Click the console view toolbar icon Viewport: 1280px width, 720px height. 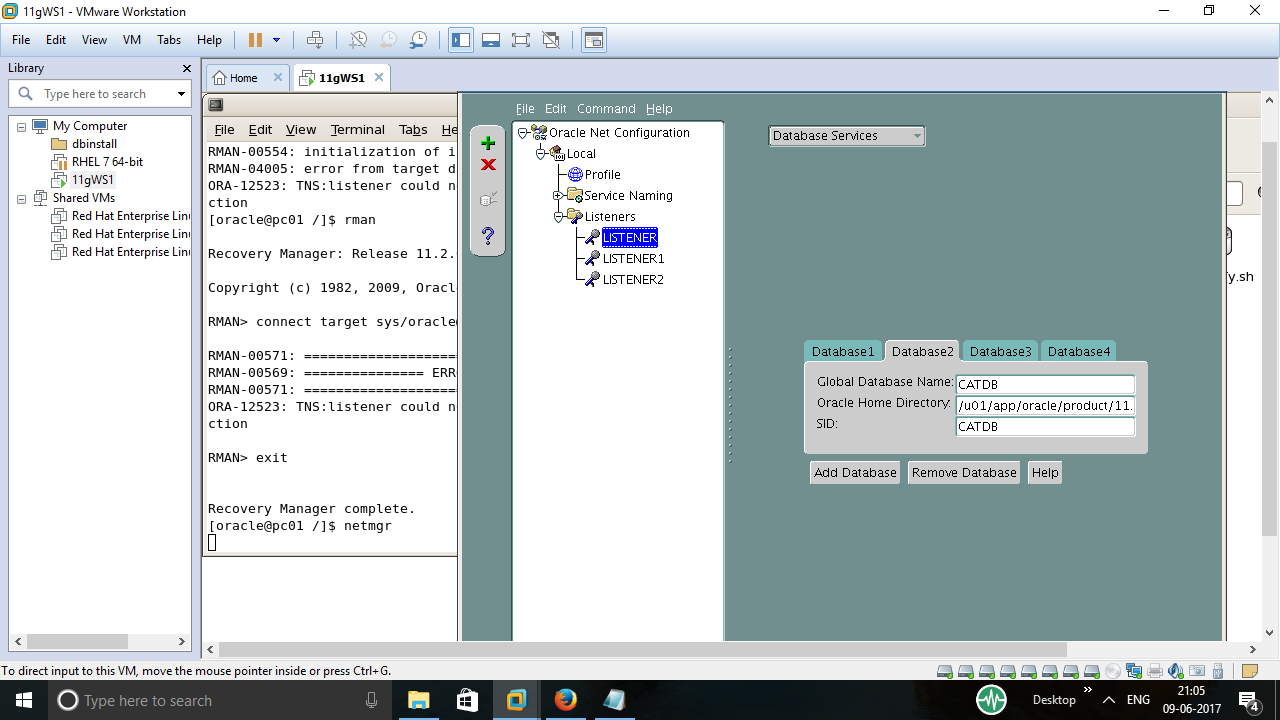tap(594, 40)
